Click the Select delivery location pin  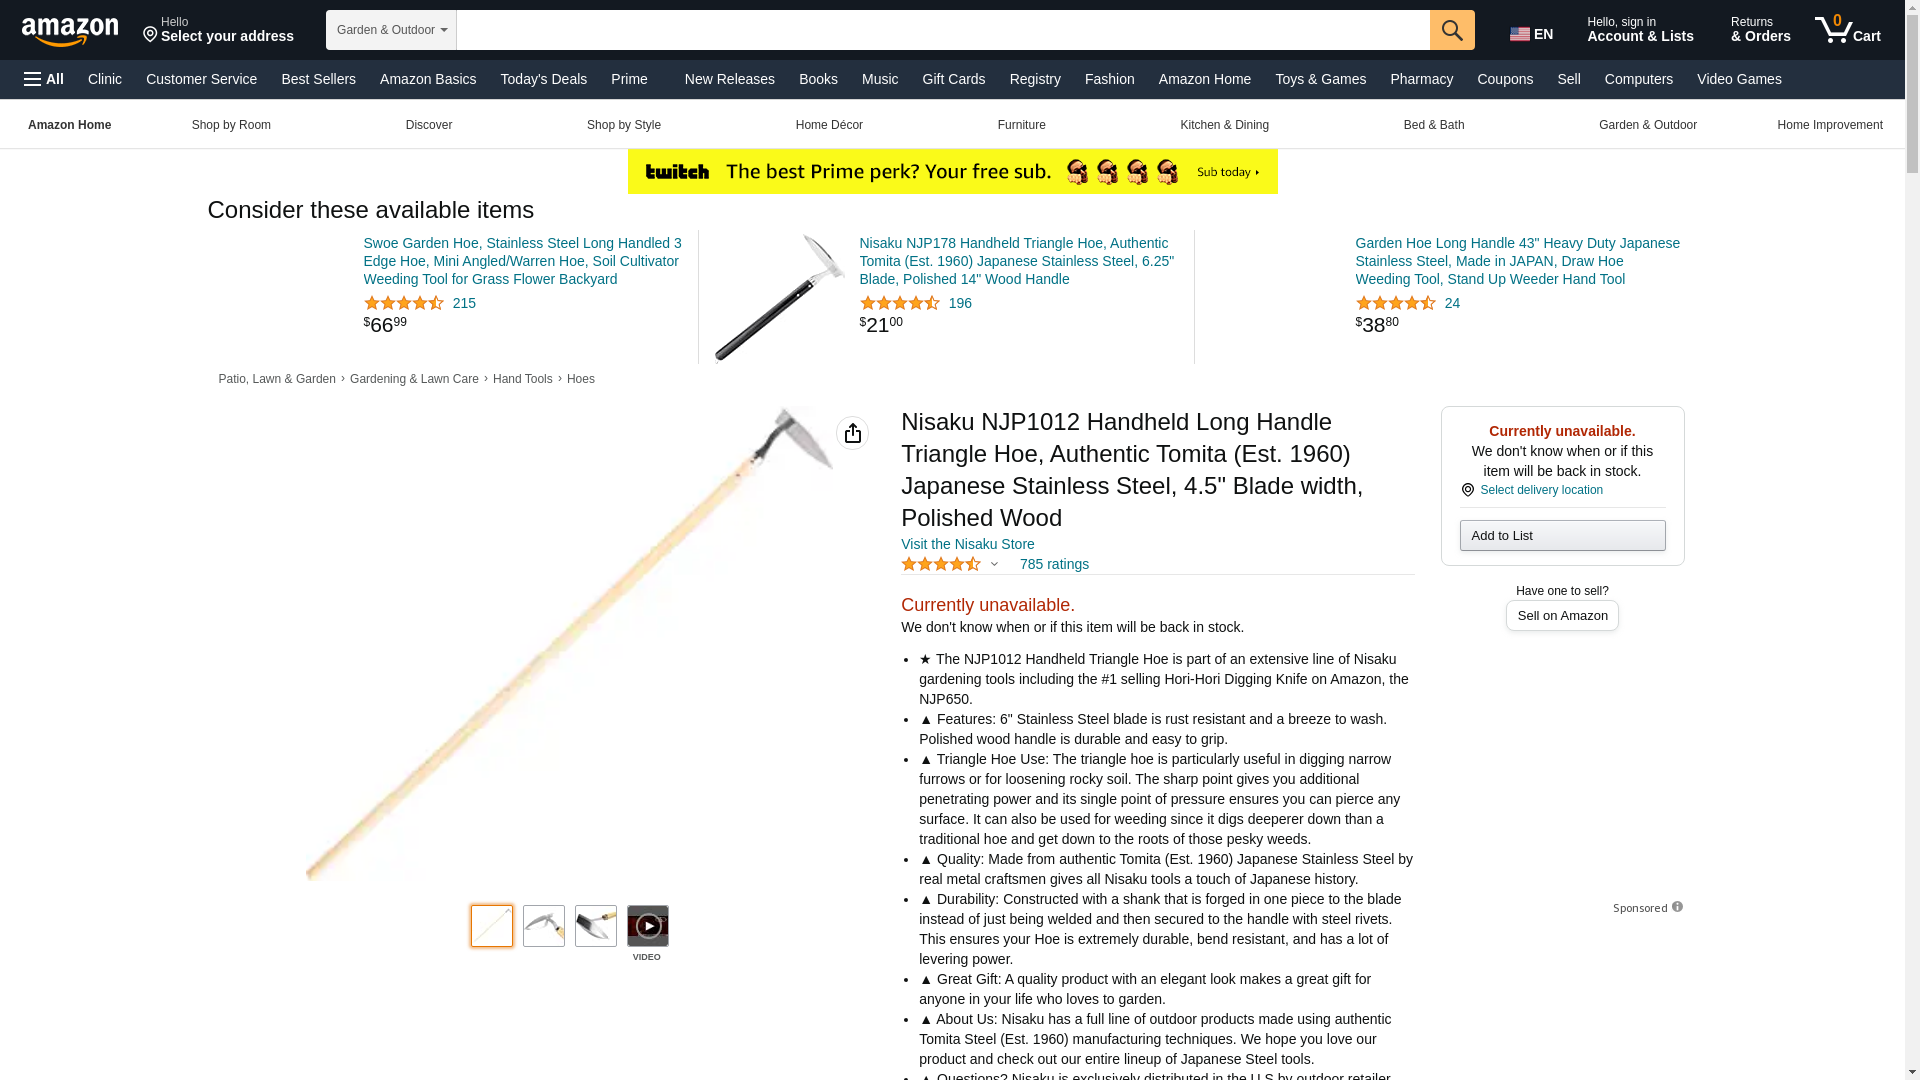point(1467,490)
